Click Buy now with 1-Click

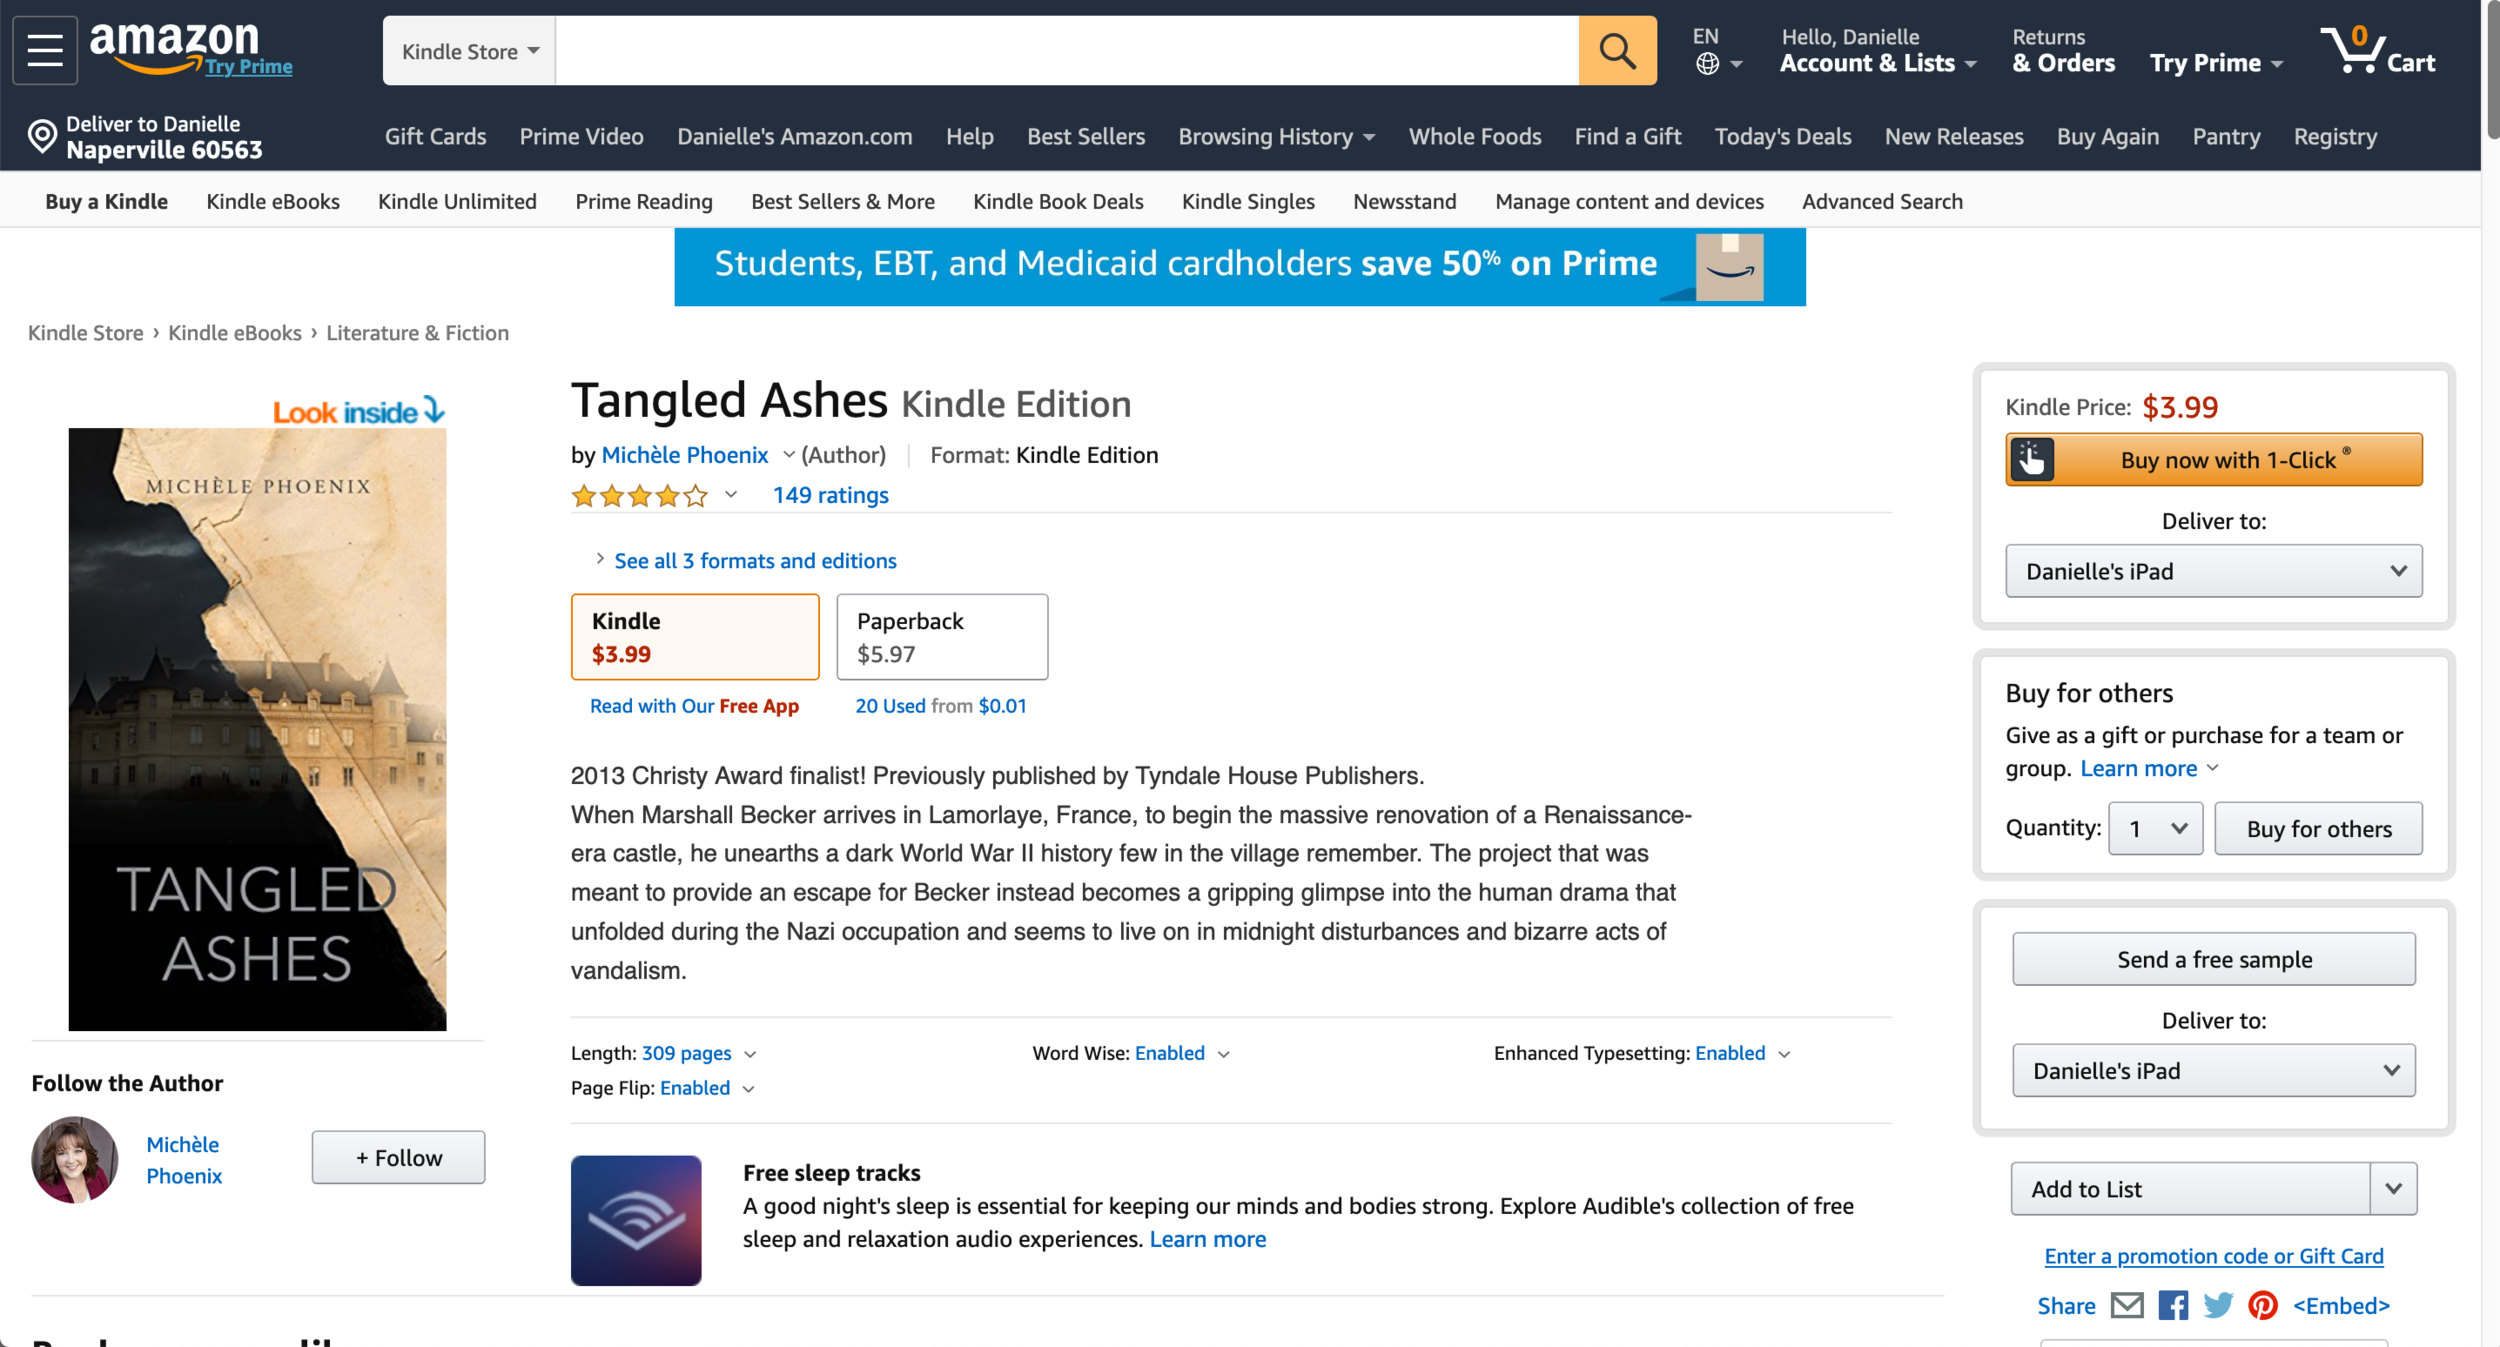[2214, 460]
